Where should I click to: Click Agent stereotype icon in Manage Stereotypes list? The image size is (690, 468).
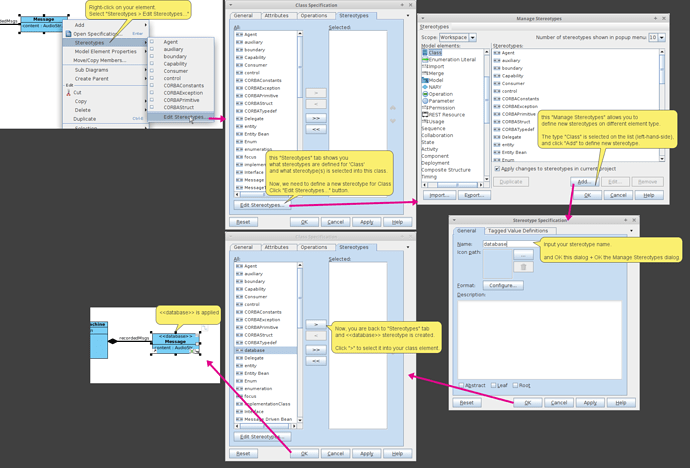click(497, 53)
